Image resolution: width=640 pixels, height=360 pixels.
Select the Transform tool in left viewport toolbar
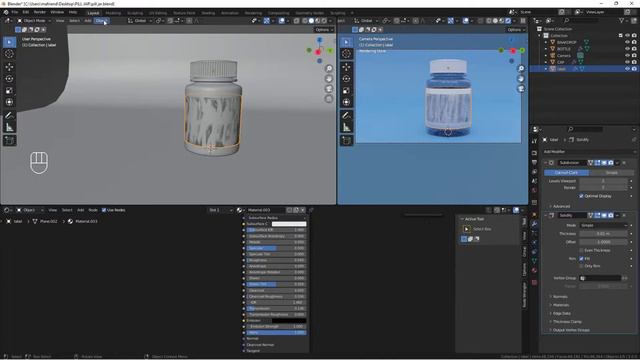pos(9,102)
